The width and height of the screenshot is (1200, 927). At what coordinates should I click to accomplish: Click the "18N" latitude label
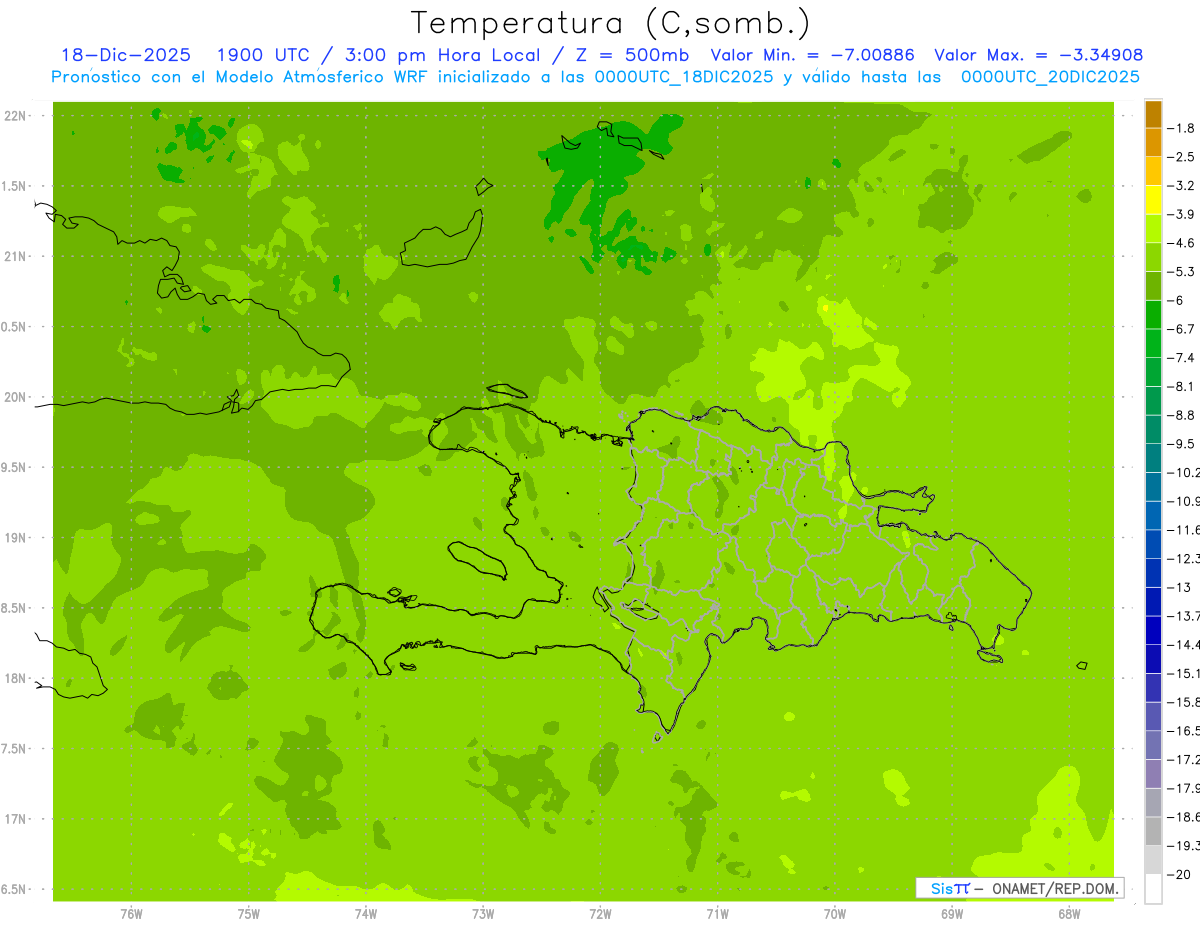14,678
